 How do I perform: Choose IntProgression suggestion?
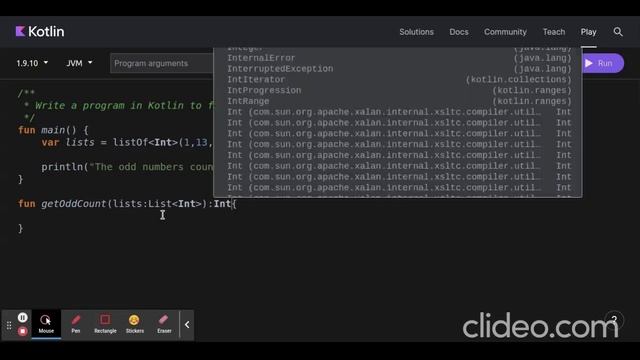[398, 91]
